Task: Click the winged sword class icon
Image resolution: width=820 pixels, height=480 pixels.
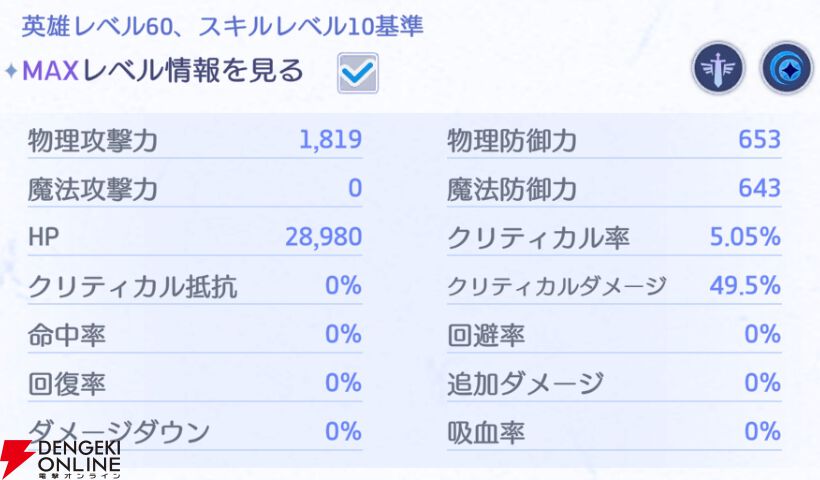Action: click(x=719, y=68)
